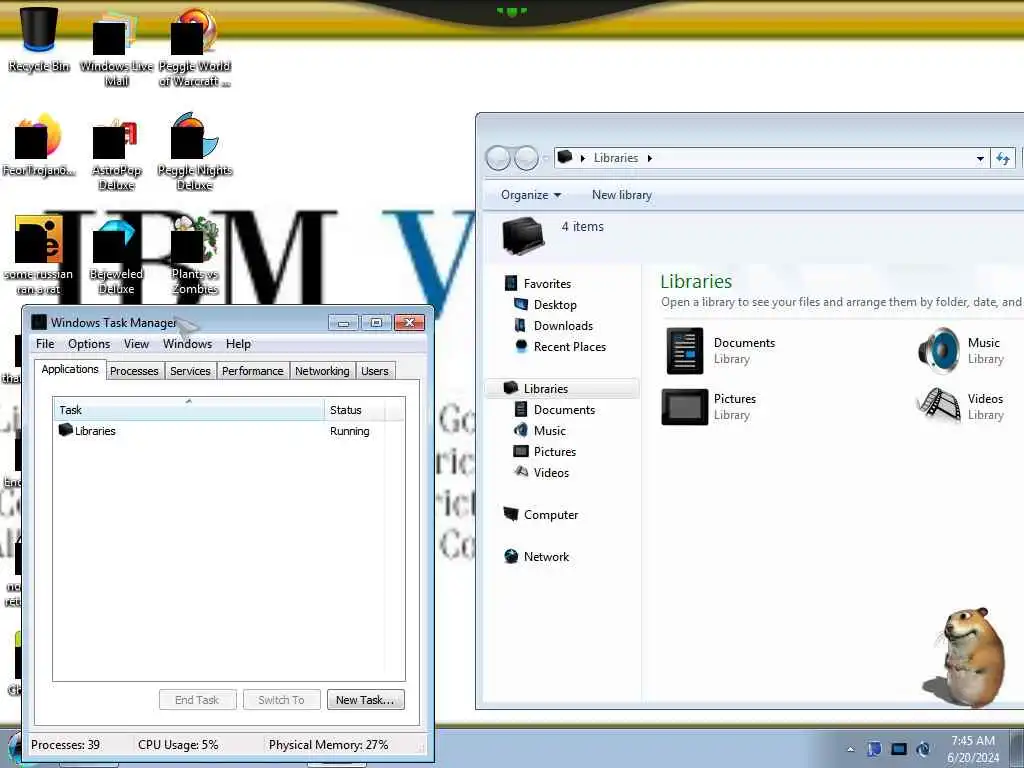Click the Explorer back arrow button
Image resolution: width=1024 pixels, height=768 pixels.
click(x=498, y=158)
